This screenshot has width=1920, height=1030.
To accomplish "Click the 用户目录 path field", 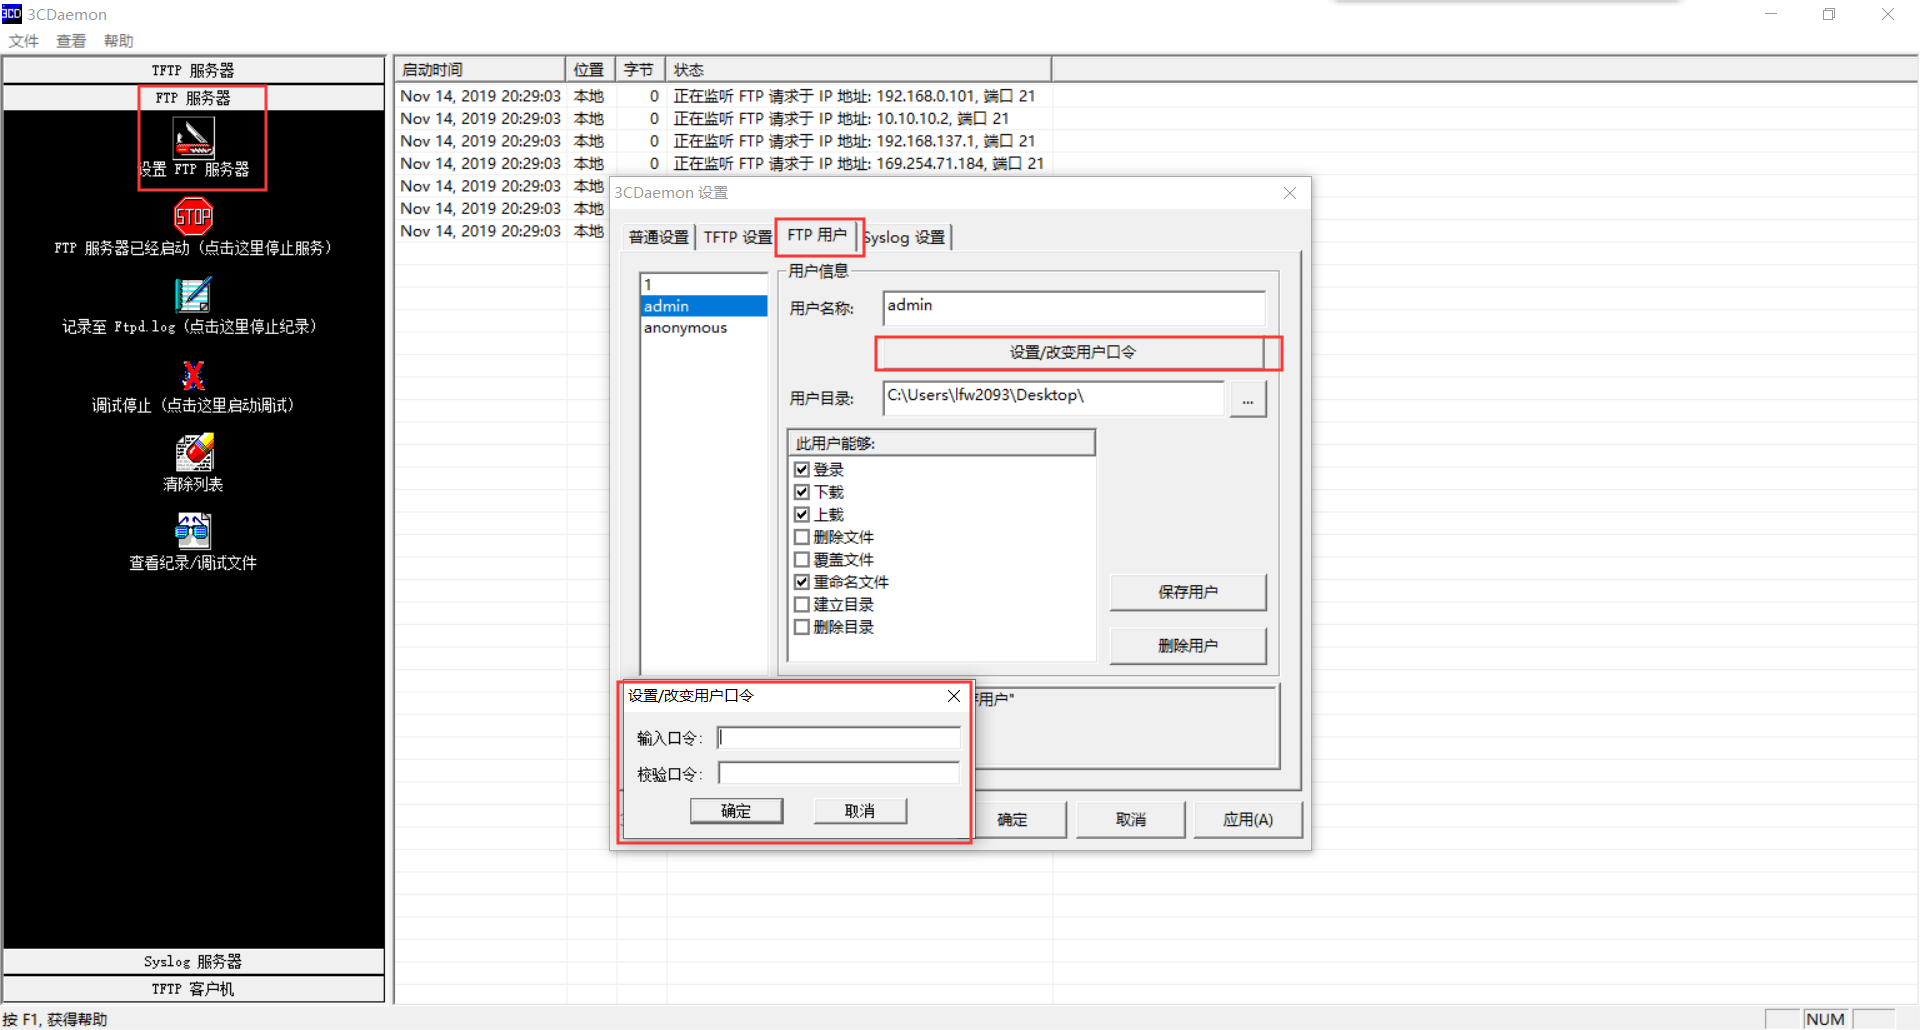I will click(x=1054, y=398).
